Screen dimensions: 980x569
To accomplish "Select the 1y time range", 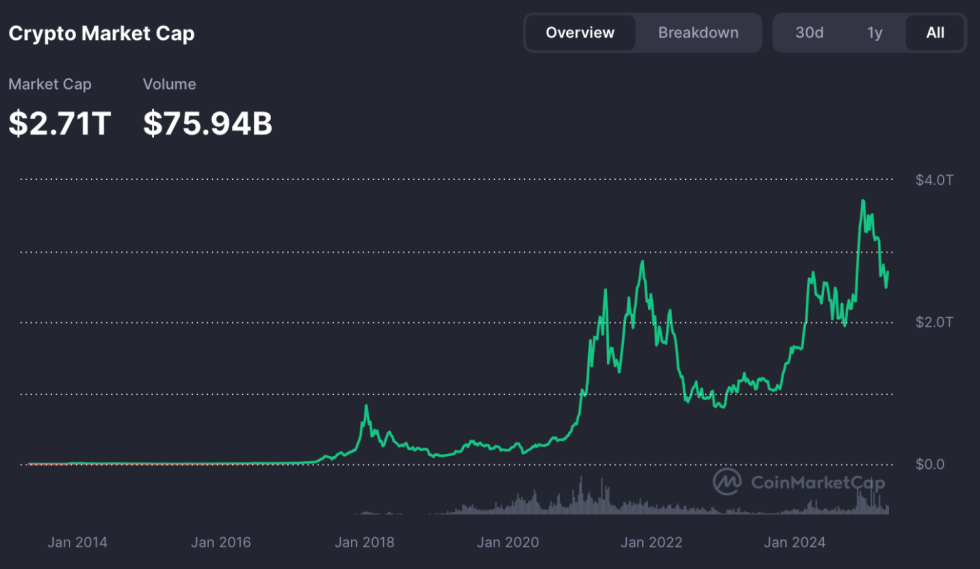I will pyautogui.click(x=874, y=32).
